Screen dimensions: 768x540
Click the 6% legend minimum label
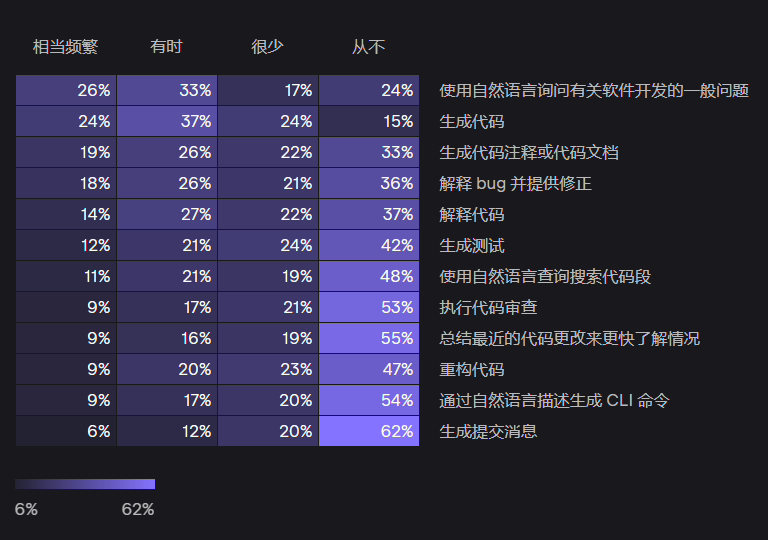(x=26, y=510)
